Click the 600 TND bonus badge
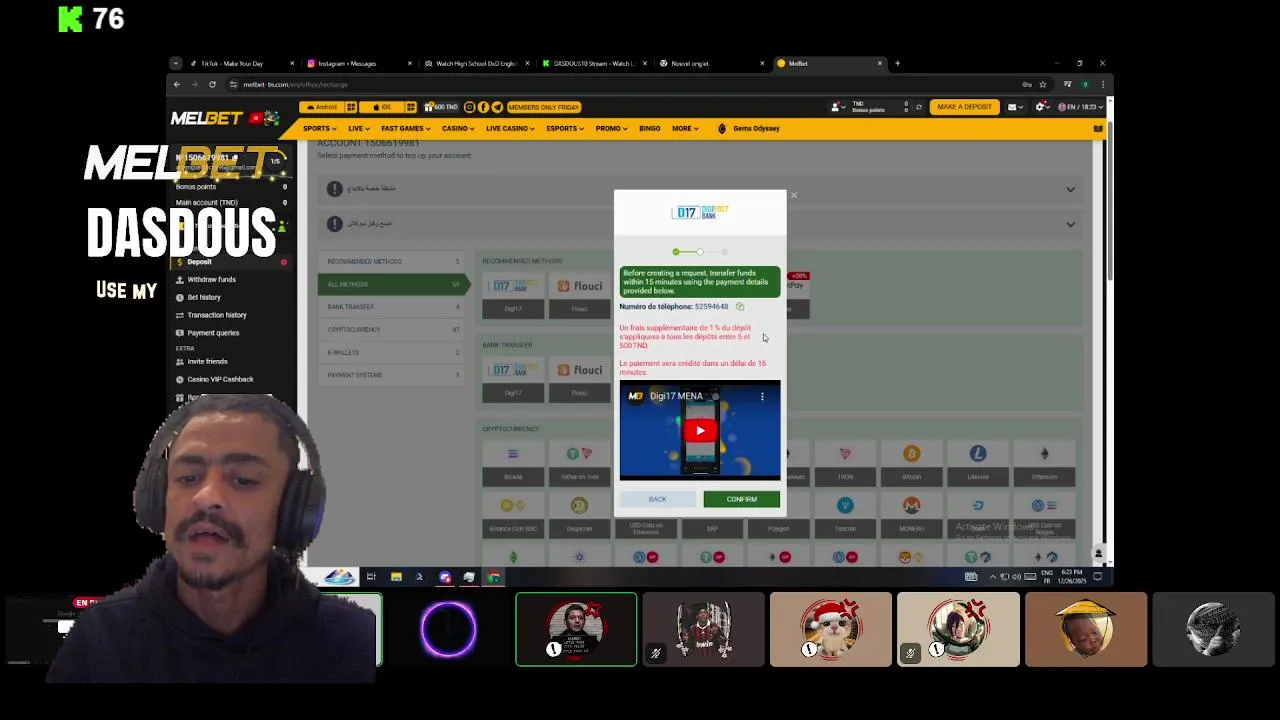1280x720 pixels. click(441, 107)
